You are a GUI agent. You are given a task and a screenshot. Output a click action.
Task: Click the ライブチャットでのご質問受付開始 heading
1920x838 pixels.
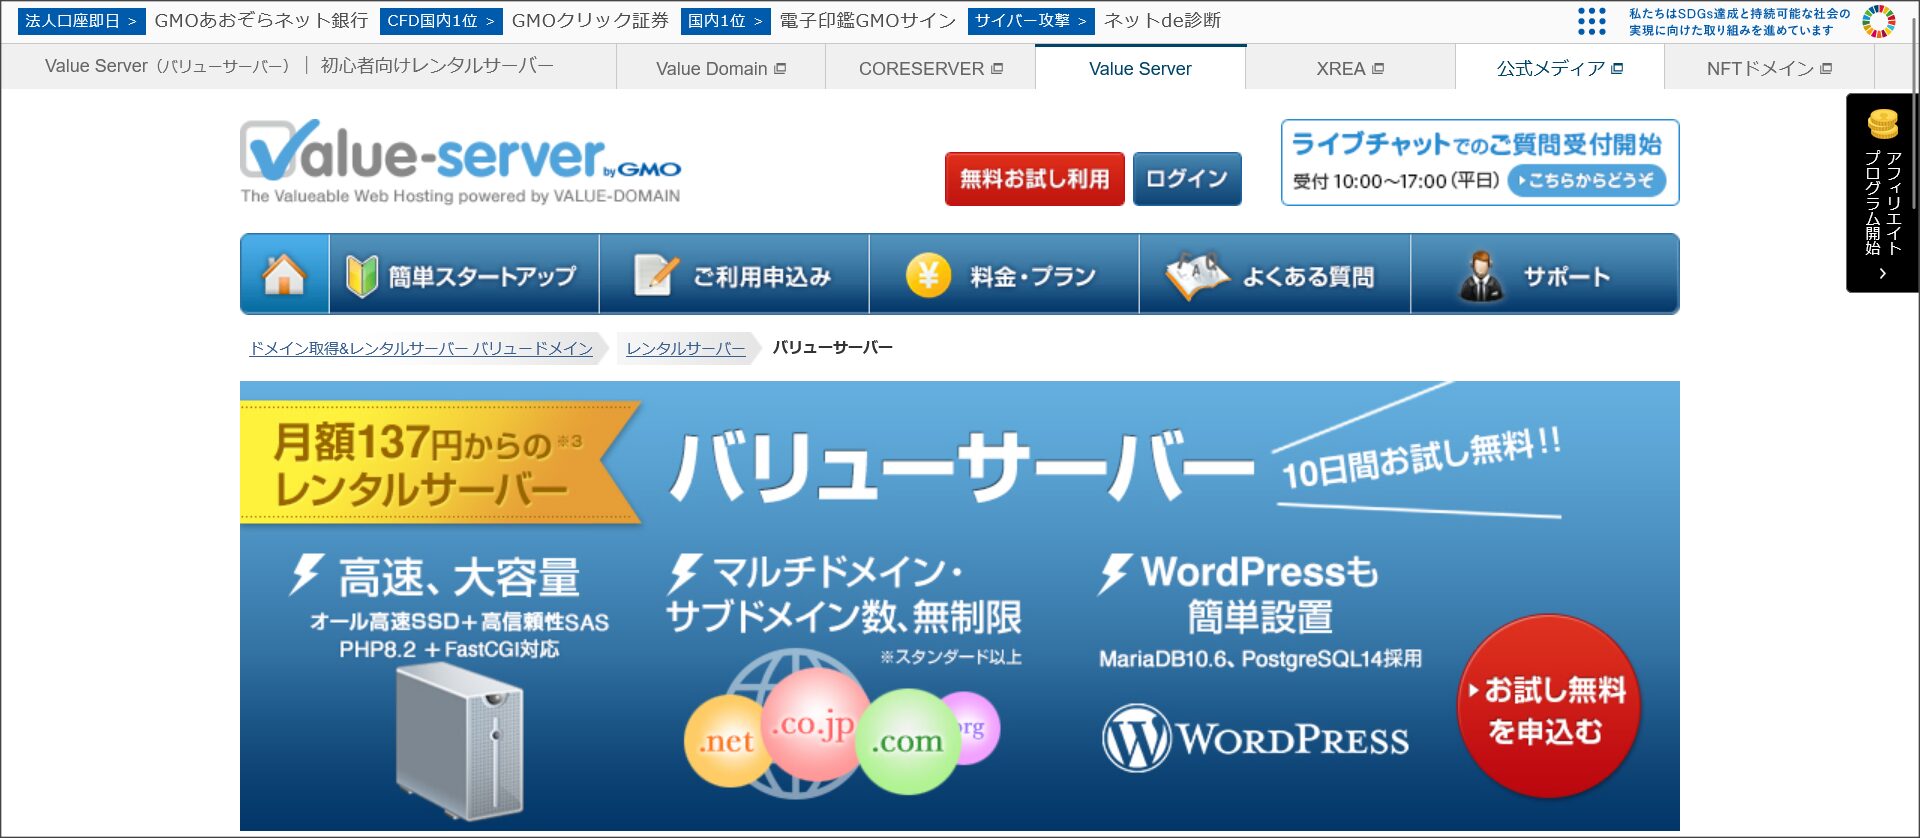click(x=1477, y=145)
